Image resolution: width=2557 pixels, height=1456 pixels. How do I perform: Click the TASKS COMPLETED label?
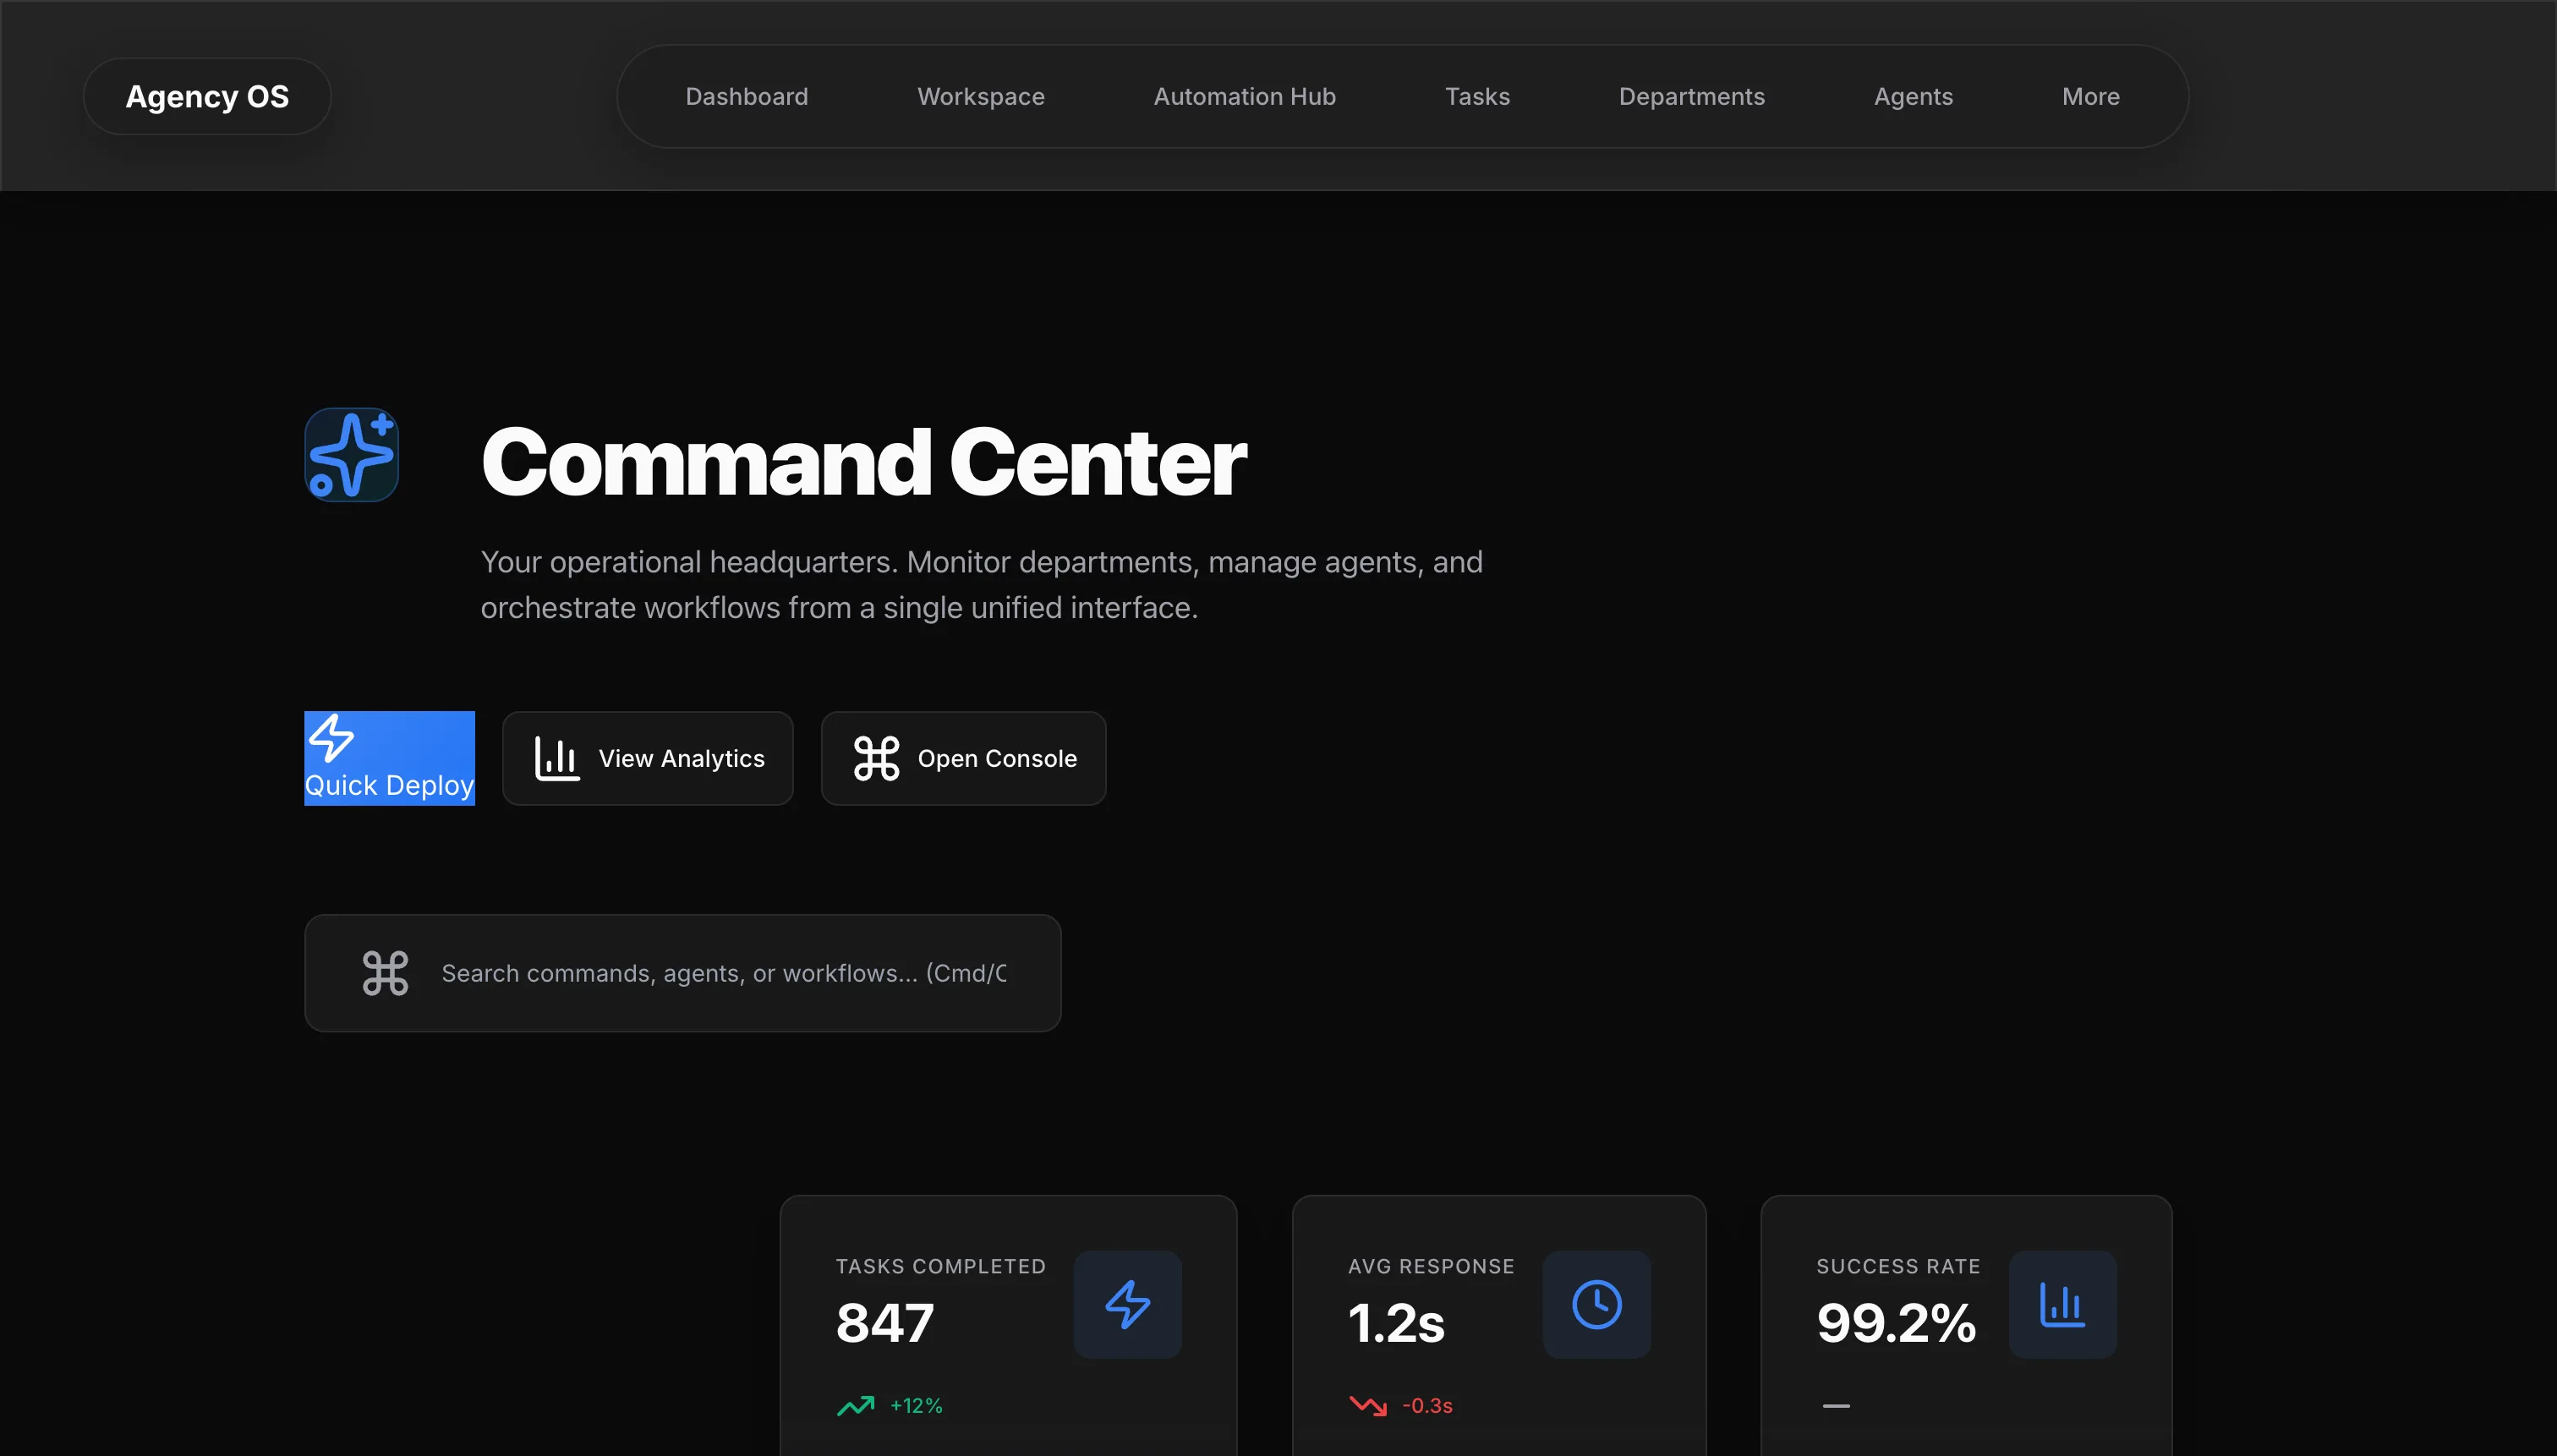940,1266
